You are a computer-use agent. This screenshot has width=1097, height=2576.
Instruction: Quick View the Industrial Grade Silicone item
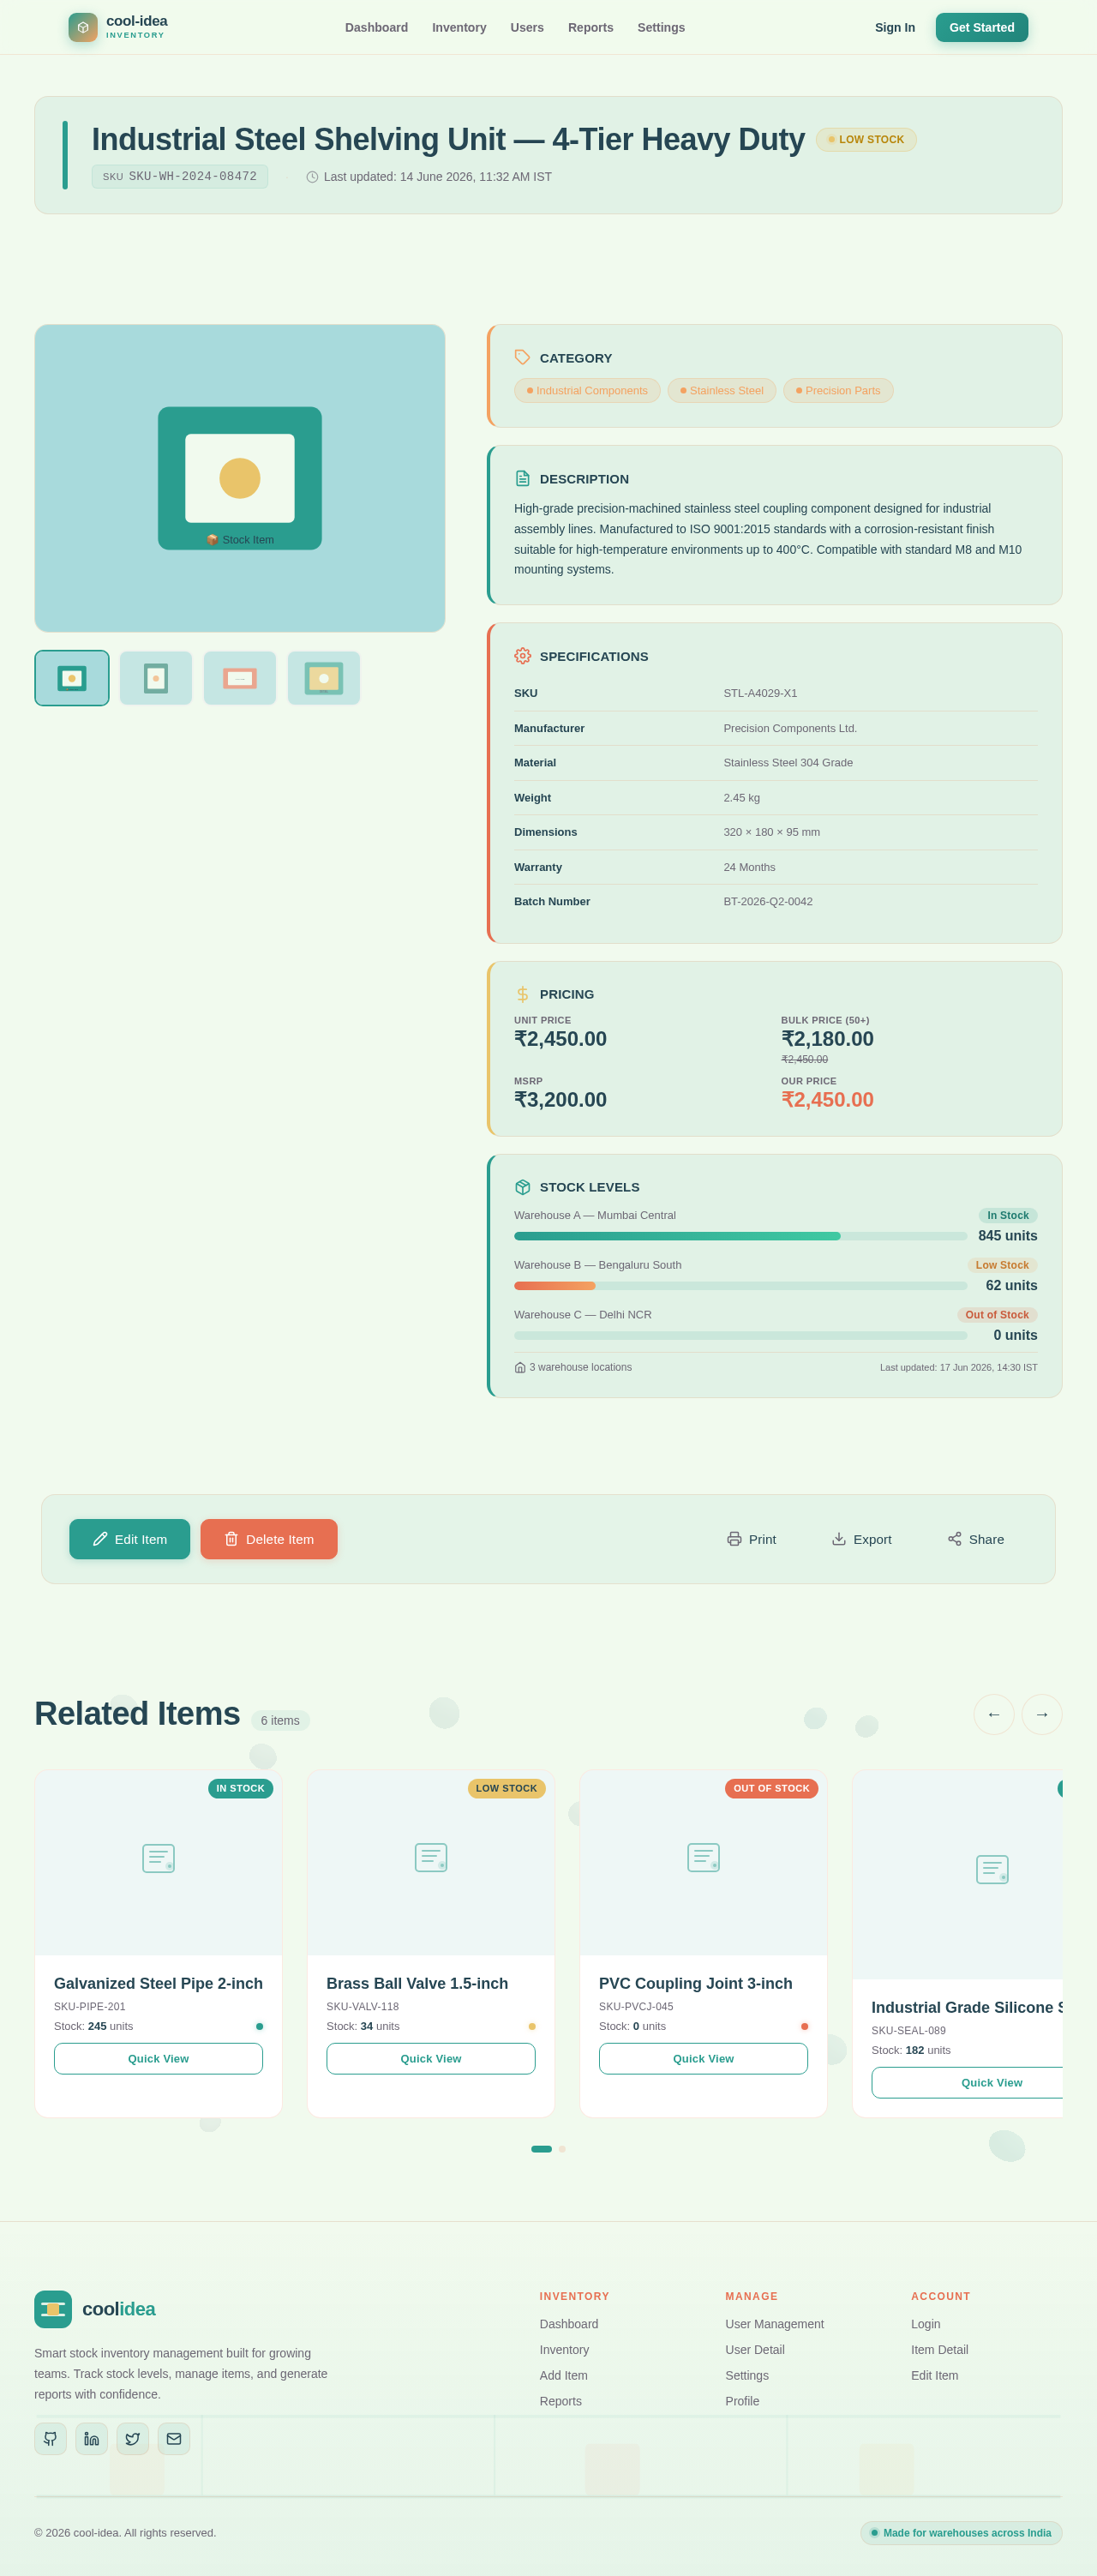click(x=967, y=2082)
